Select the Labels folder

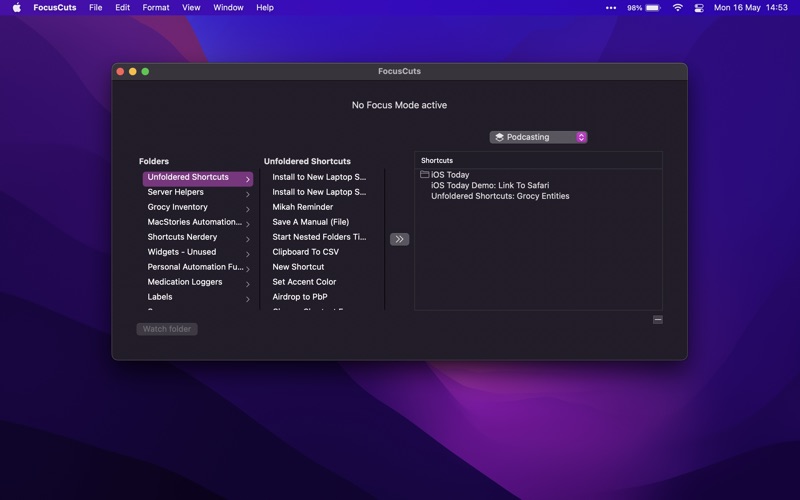click(197, 296)
